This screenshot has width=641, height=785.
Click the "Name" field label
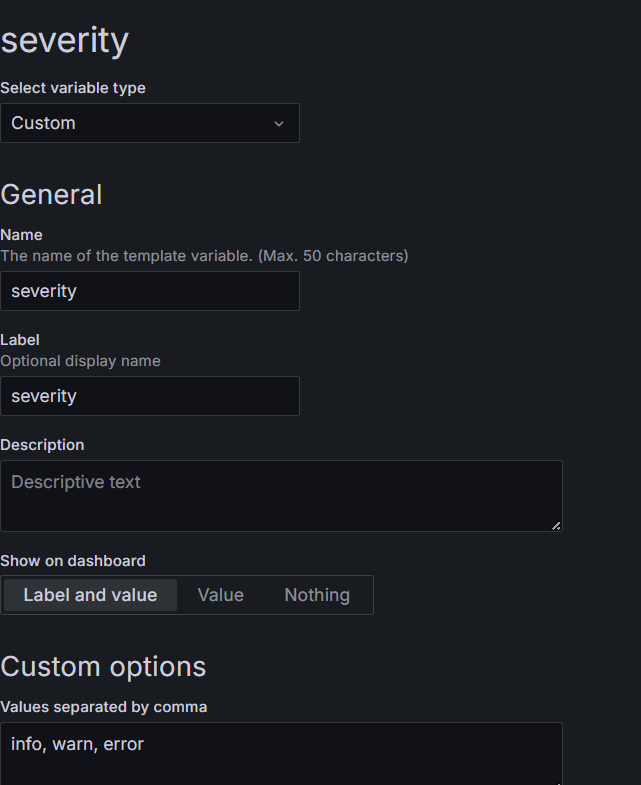point(21,235)
